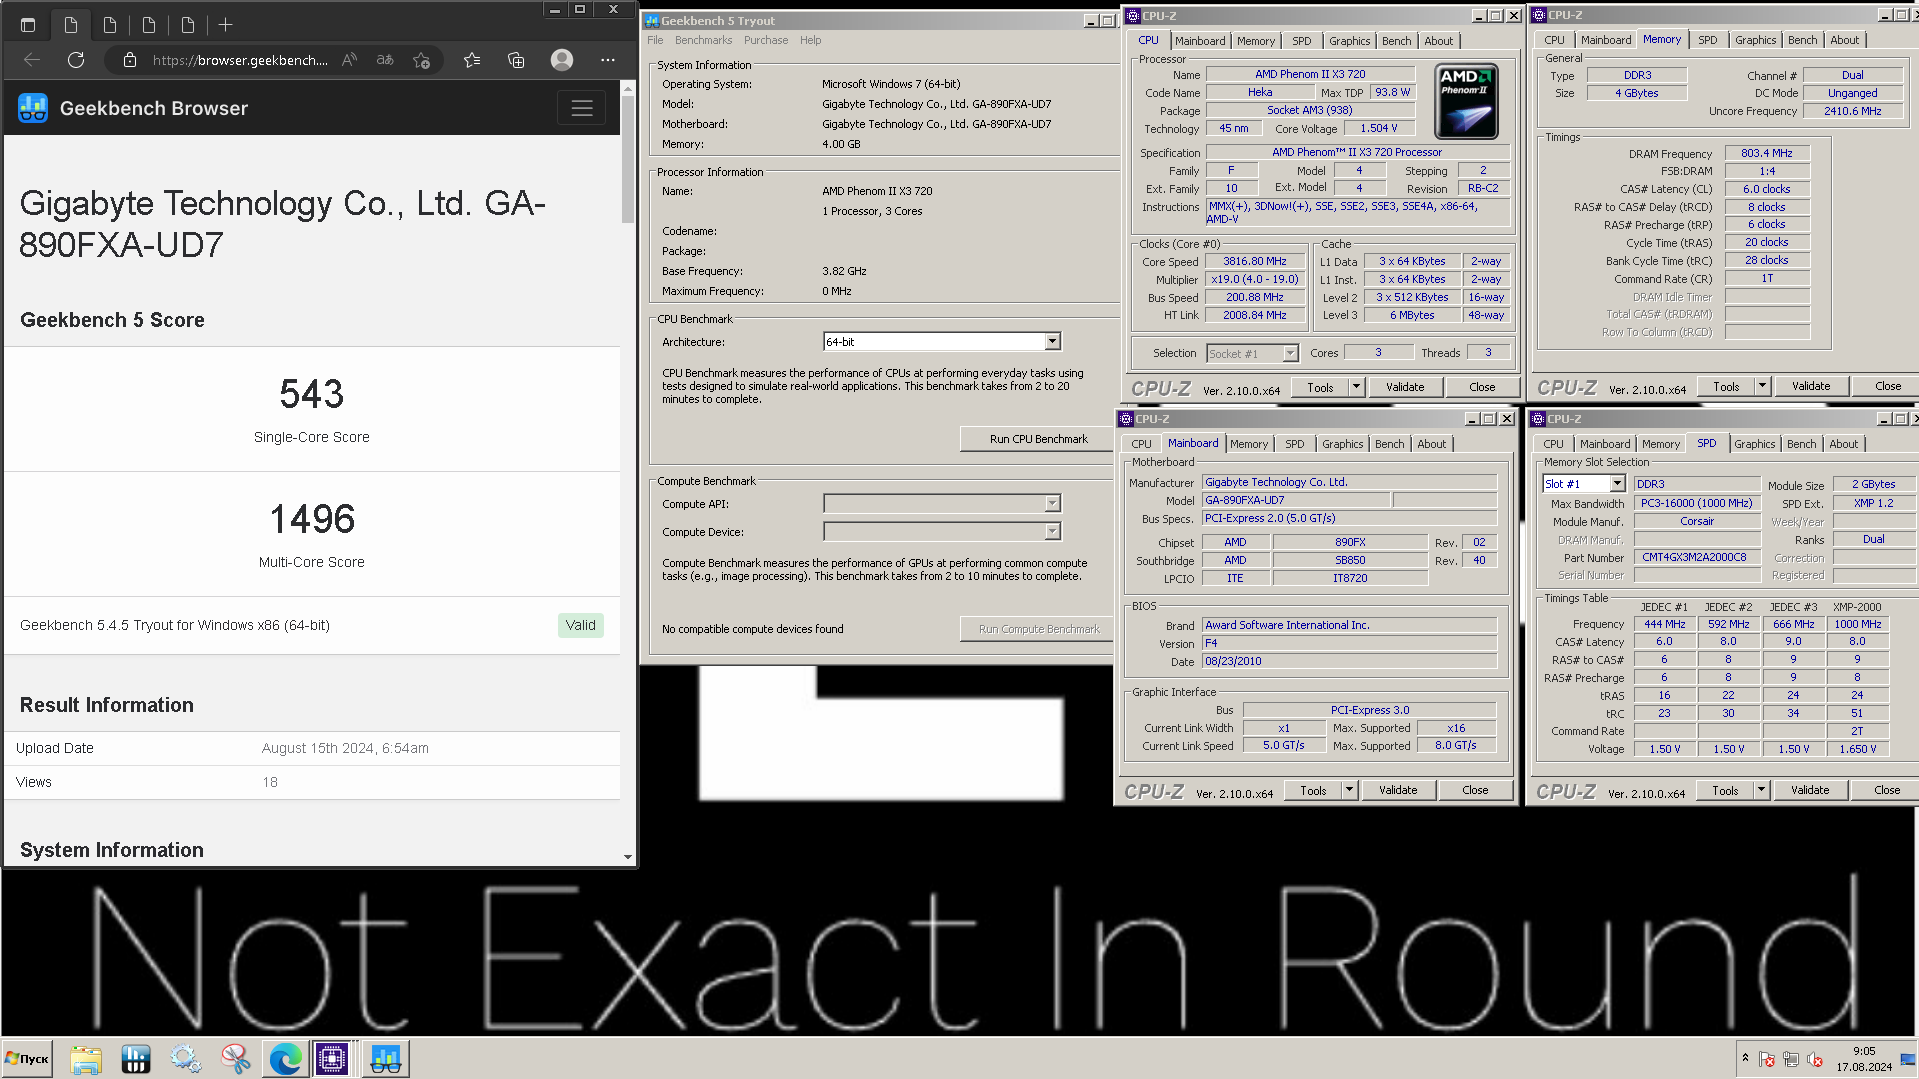
Task: Refresh the Geekbench Browser page
Action: pyautogui.click(x=76, y=60)
